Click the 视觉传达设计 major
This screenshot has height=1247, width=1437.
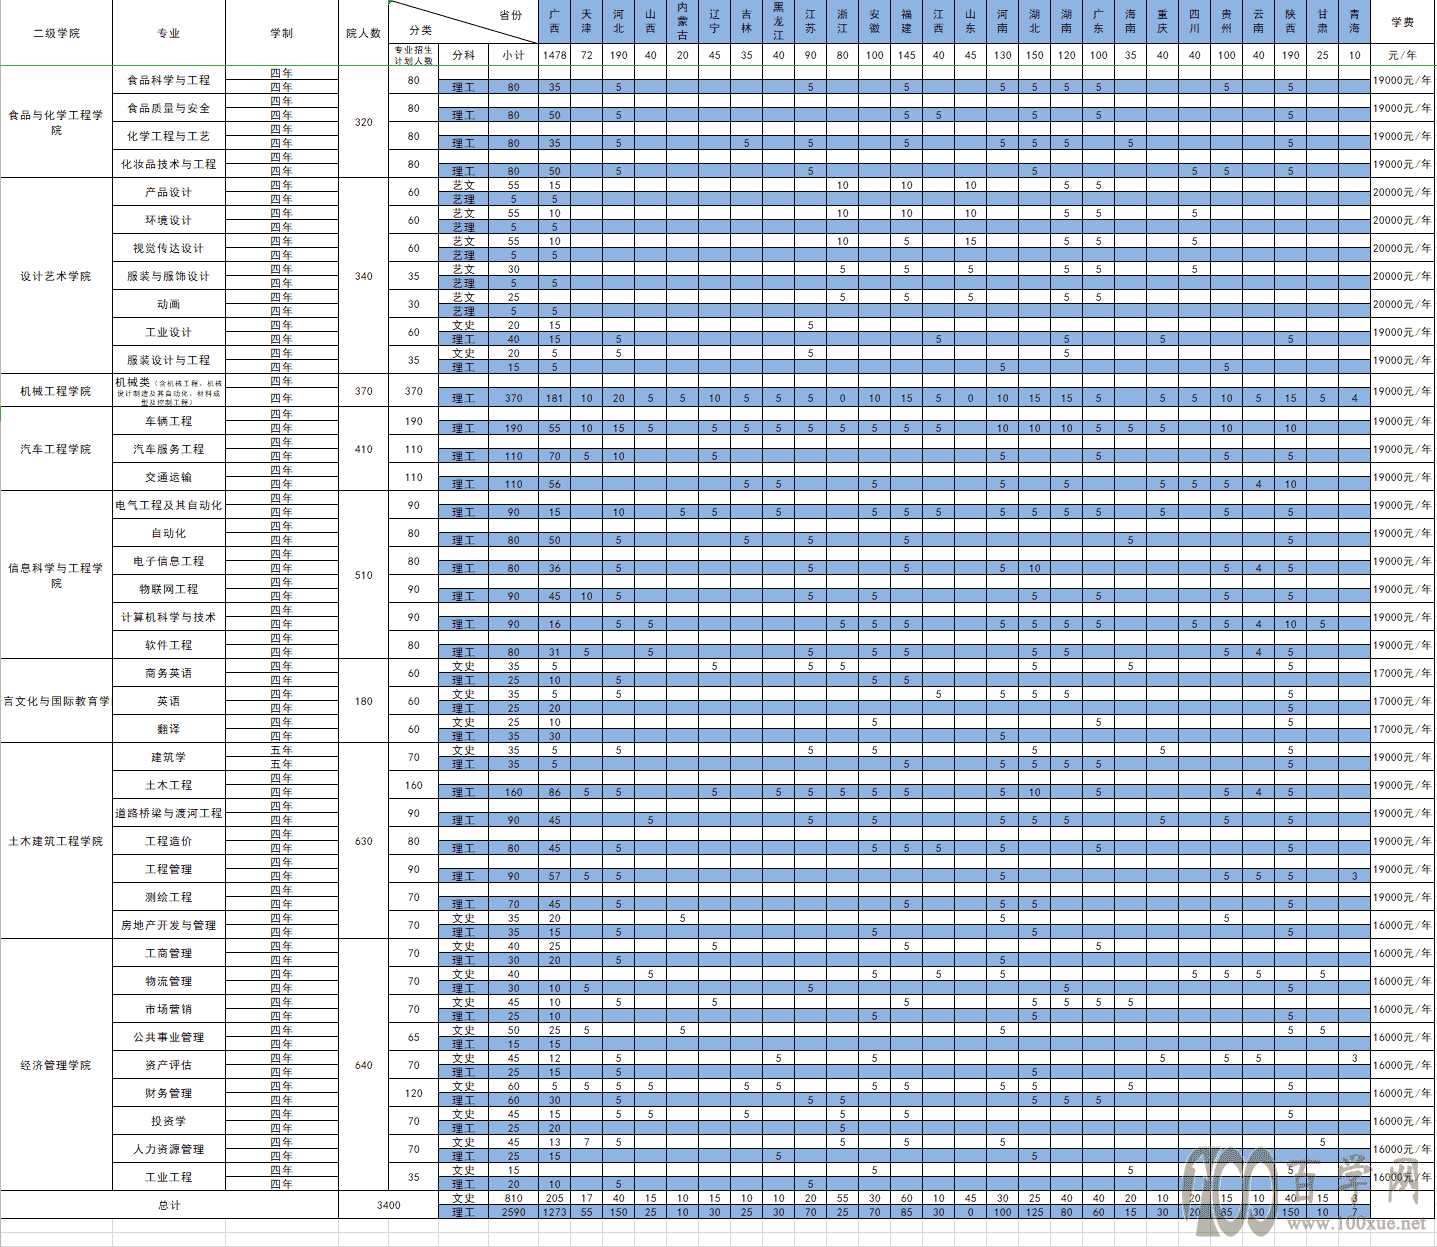tap(169, 248)
